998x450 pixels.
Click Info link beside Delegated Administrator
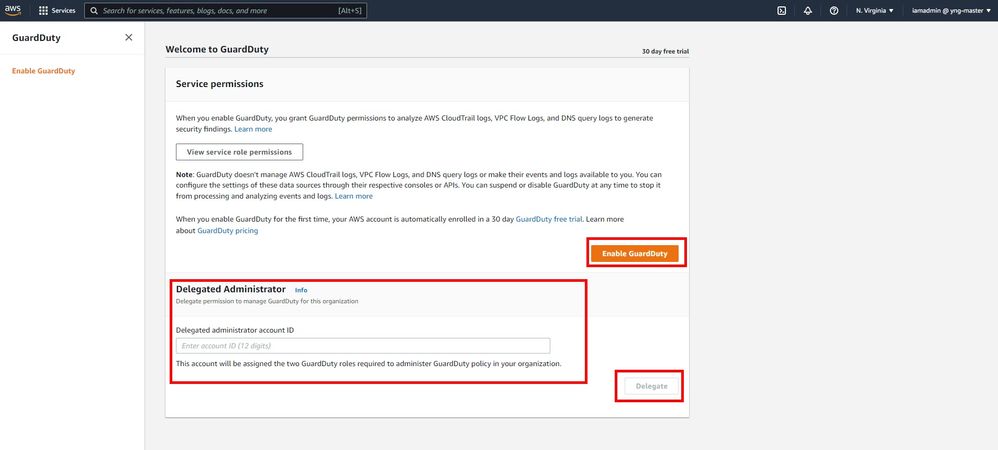(x=301, y=290)
